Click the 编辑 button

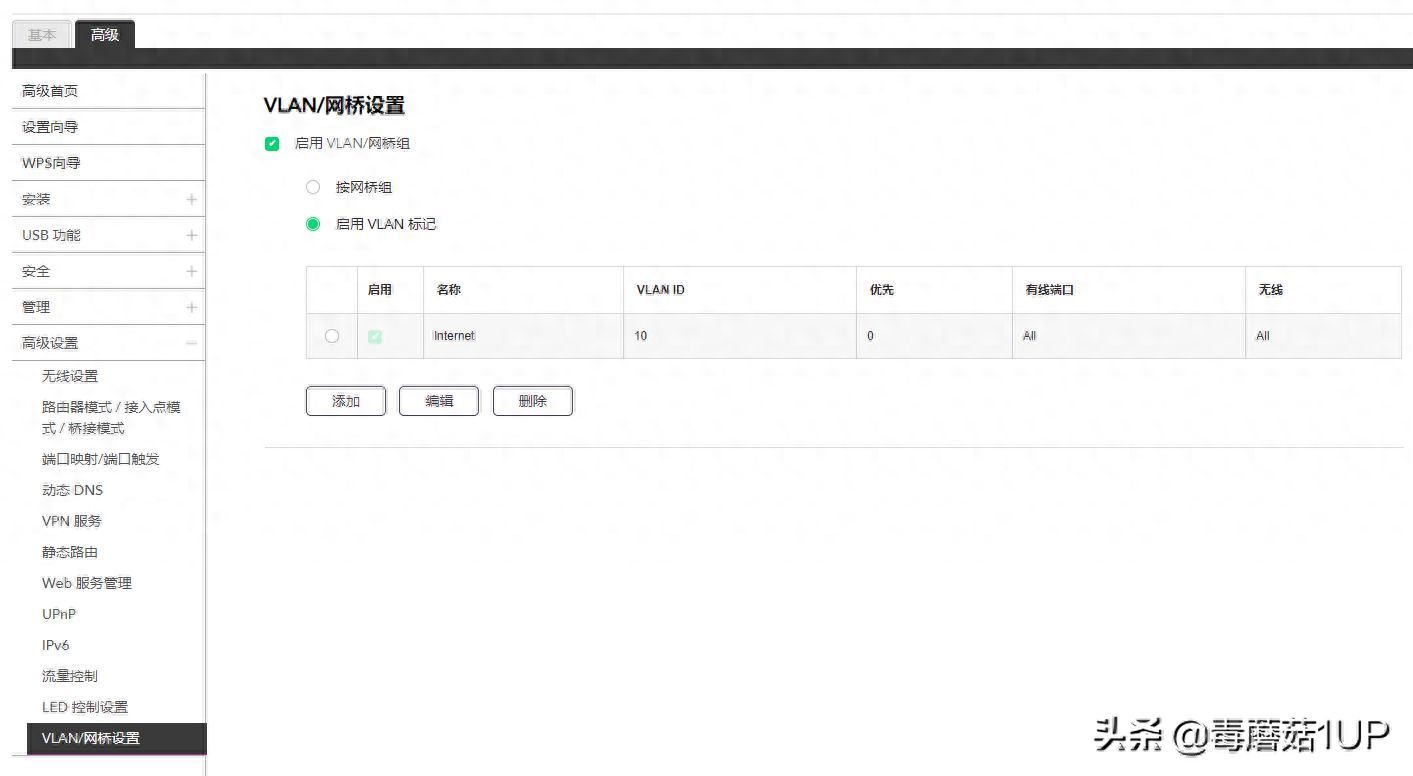(438, 400)
